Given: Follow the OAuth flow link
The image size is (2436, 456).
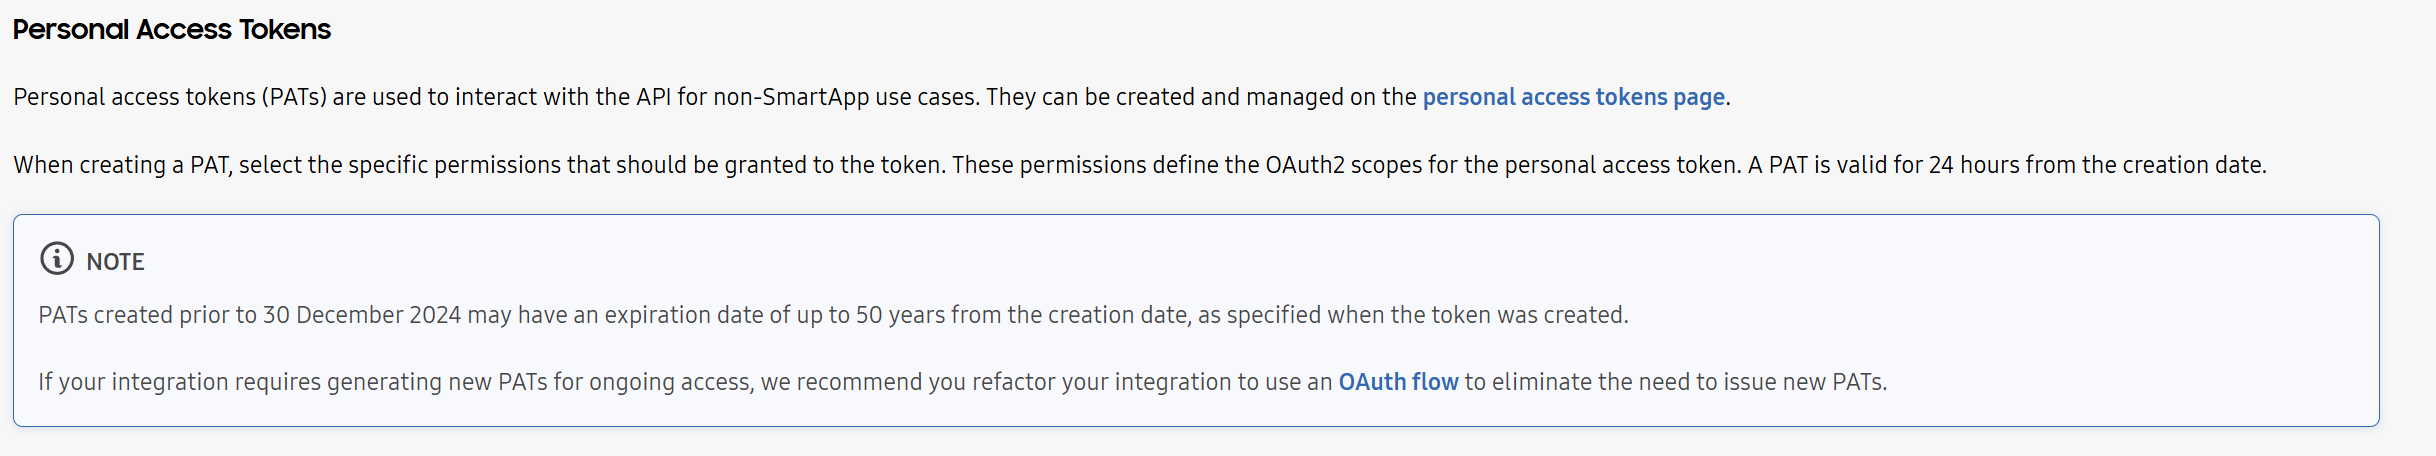Looking at the screenshot, I should pos(1398,382).
